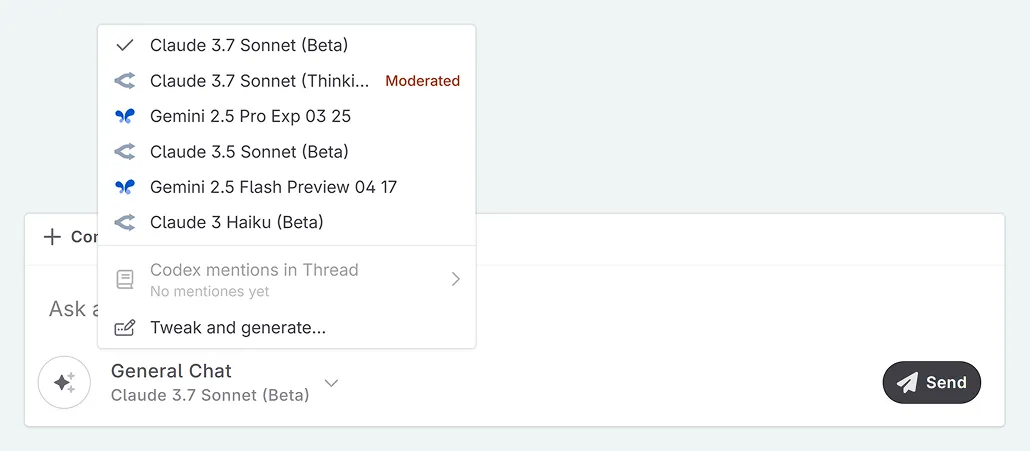1030x451 pixels.
Task: Click the Gemini icon beside 2.5 Flash Preview
Action: pos(124,187)
